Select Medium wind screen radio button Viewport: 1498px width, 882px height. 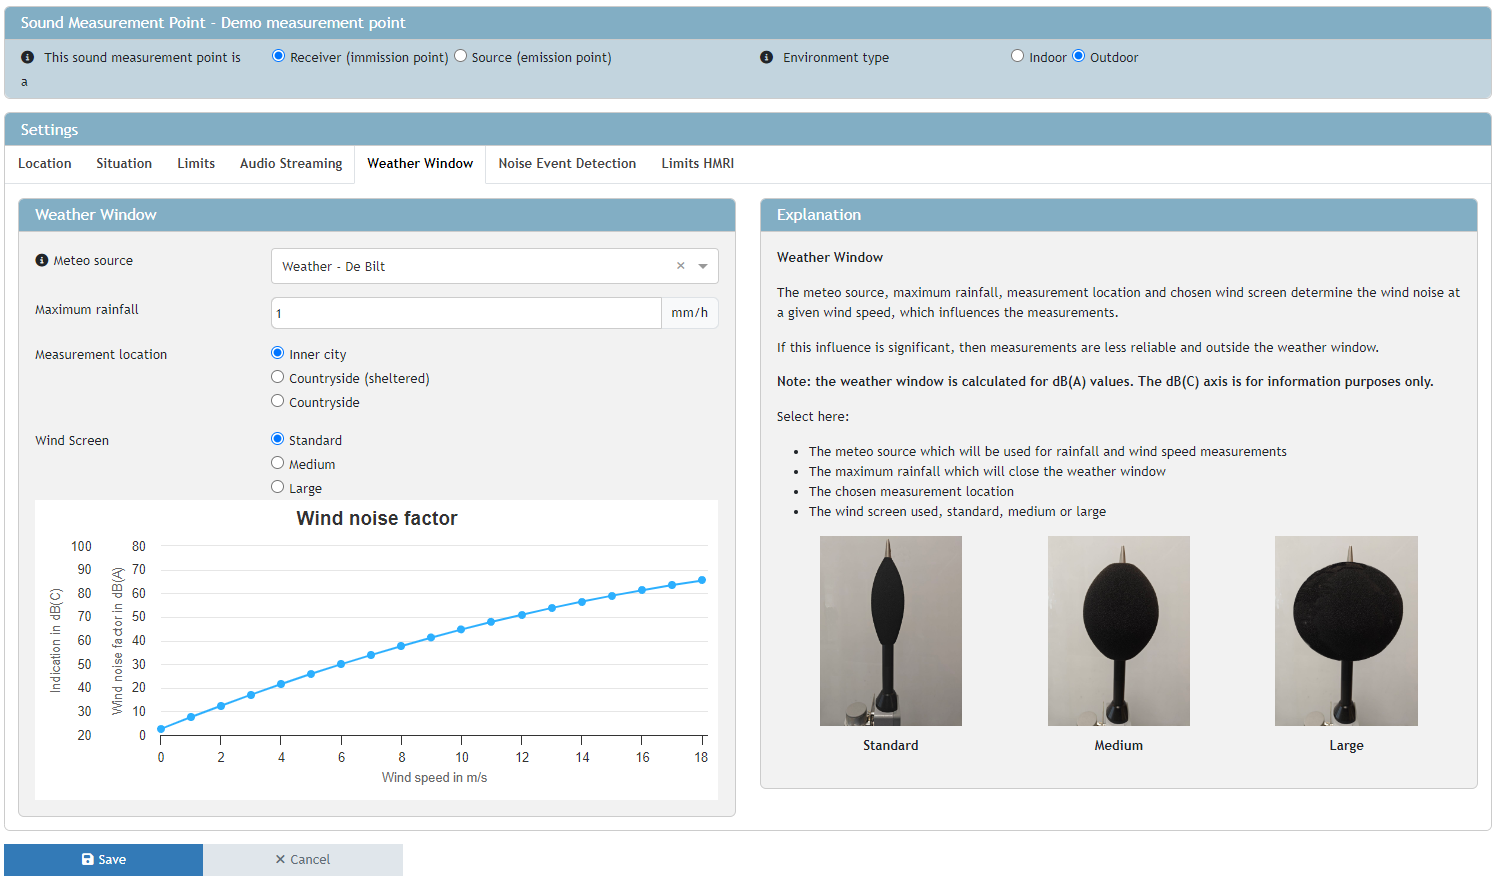coord(278,464)
